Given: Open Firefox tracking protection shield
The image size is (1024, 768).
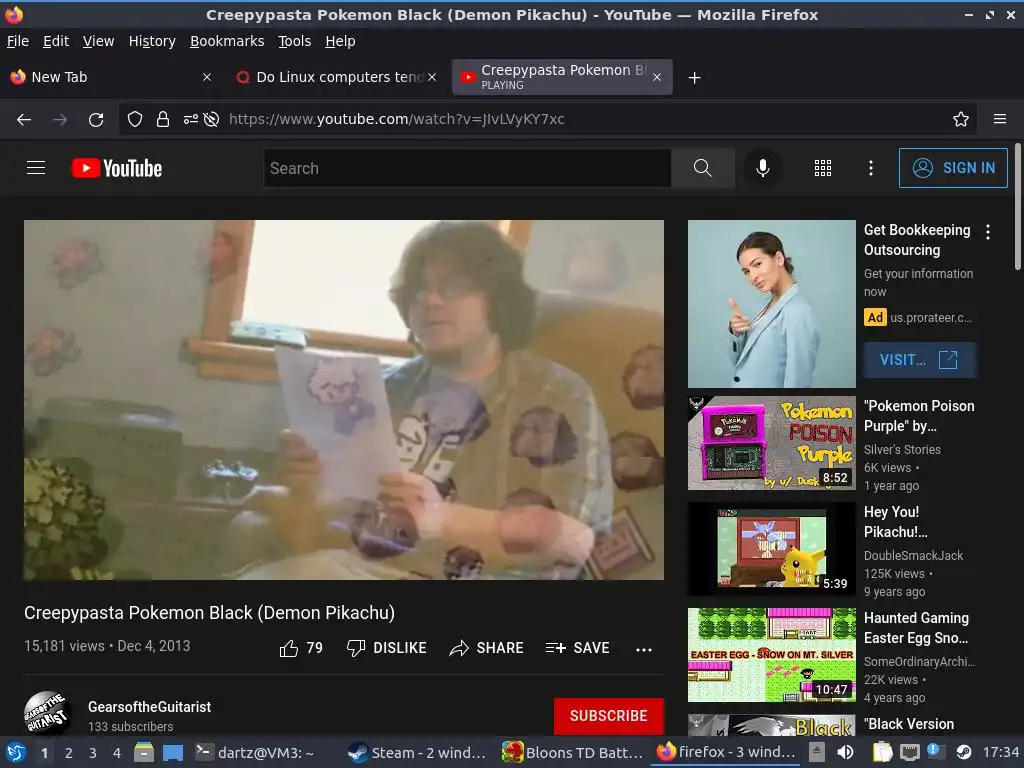Looking at the screenshot, I should point(135,119).
